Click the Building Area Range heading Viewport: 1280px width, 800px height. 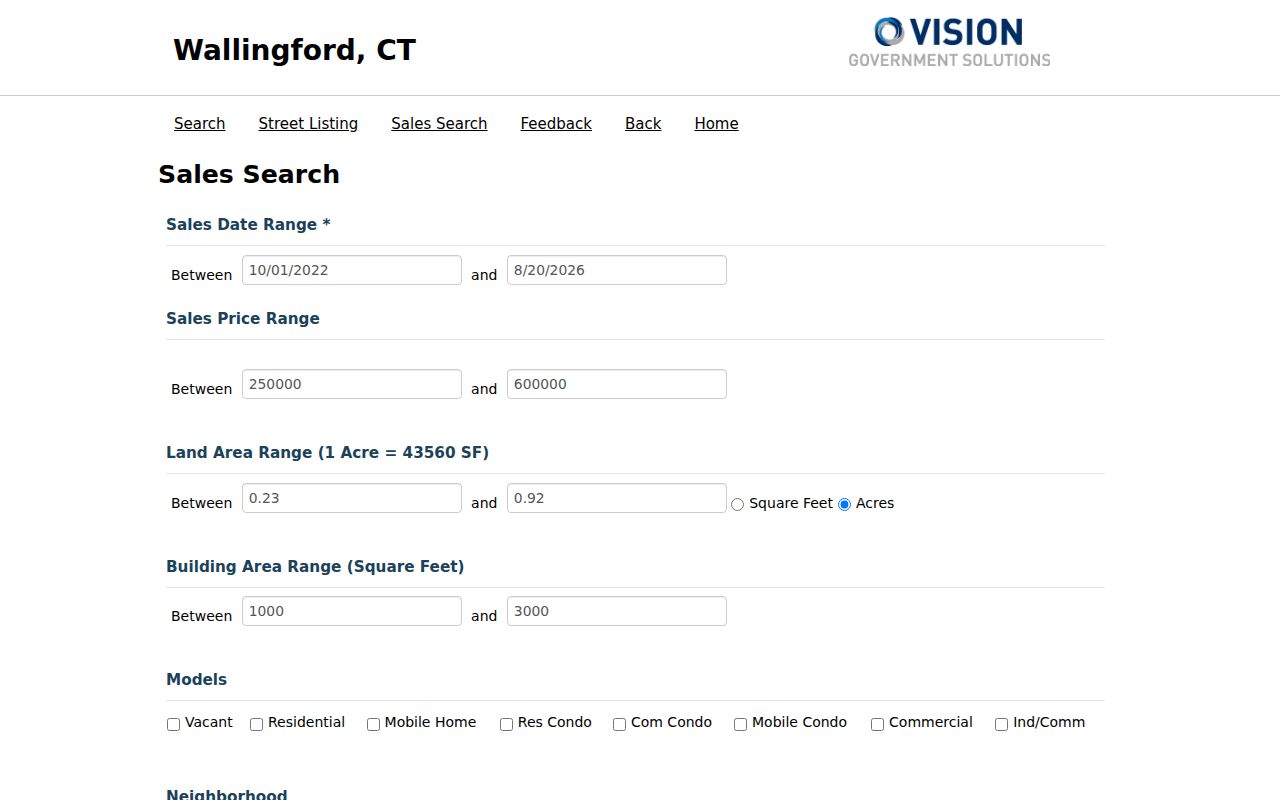[315, 567]
